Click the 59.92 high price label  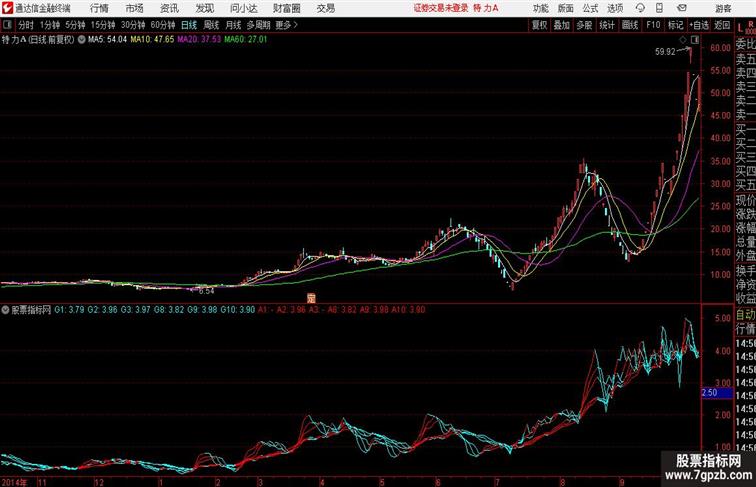click(x=665, y=52)
